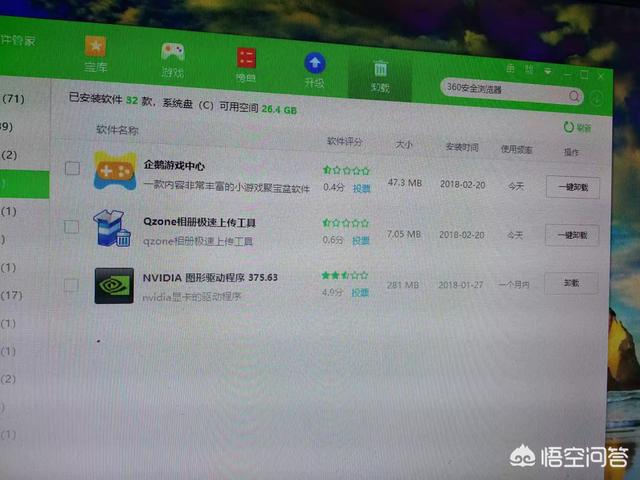Sort by 安装时间 column header
The width and height of the screenshot is (640, 480).
(x=462, y=147)
